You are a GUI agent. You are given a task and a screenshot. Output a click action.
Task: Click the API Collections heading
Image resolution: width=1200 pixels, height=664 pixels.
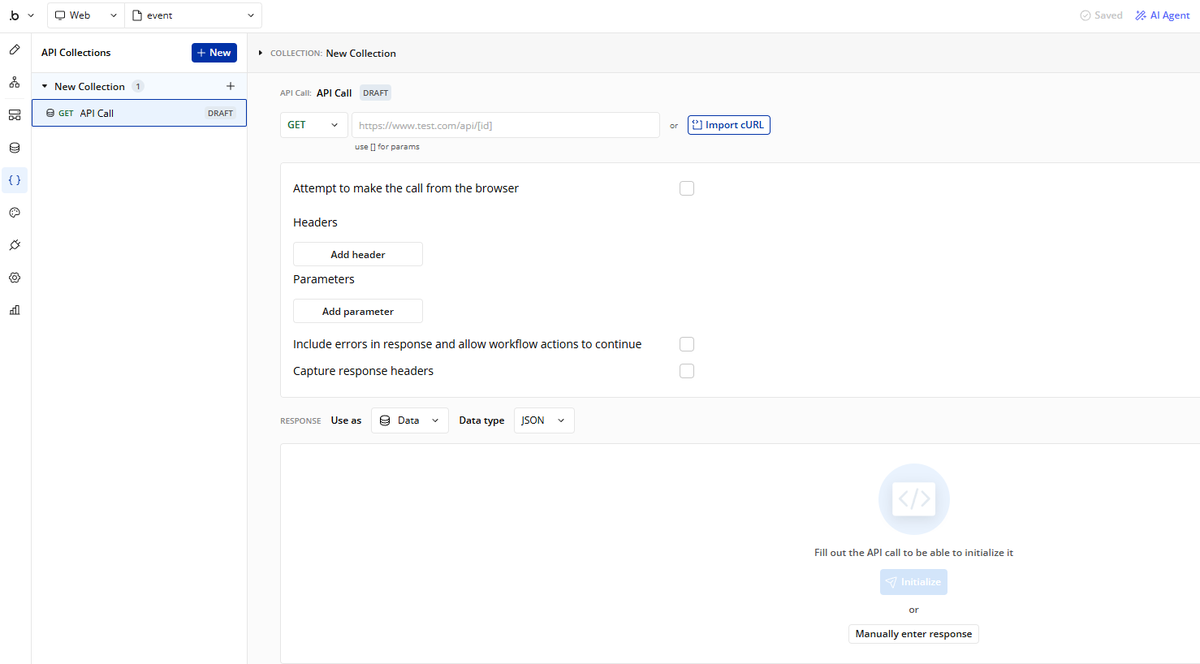(x=76, y=53)
